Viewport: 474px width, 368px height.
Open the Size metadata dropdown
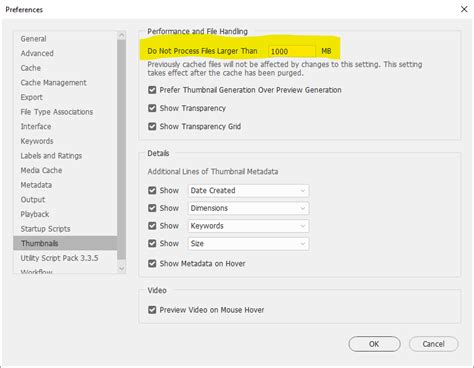click(x=248, y=244)
